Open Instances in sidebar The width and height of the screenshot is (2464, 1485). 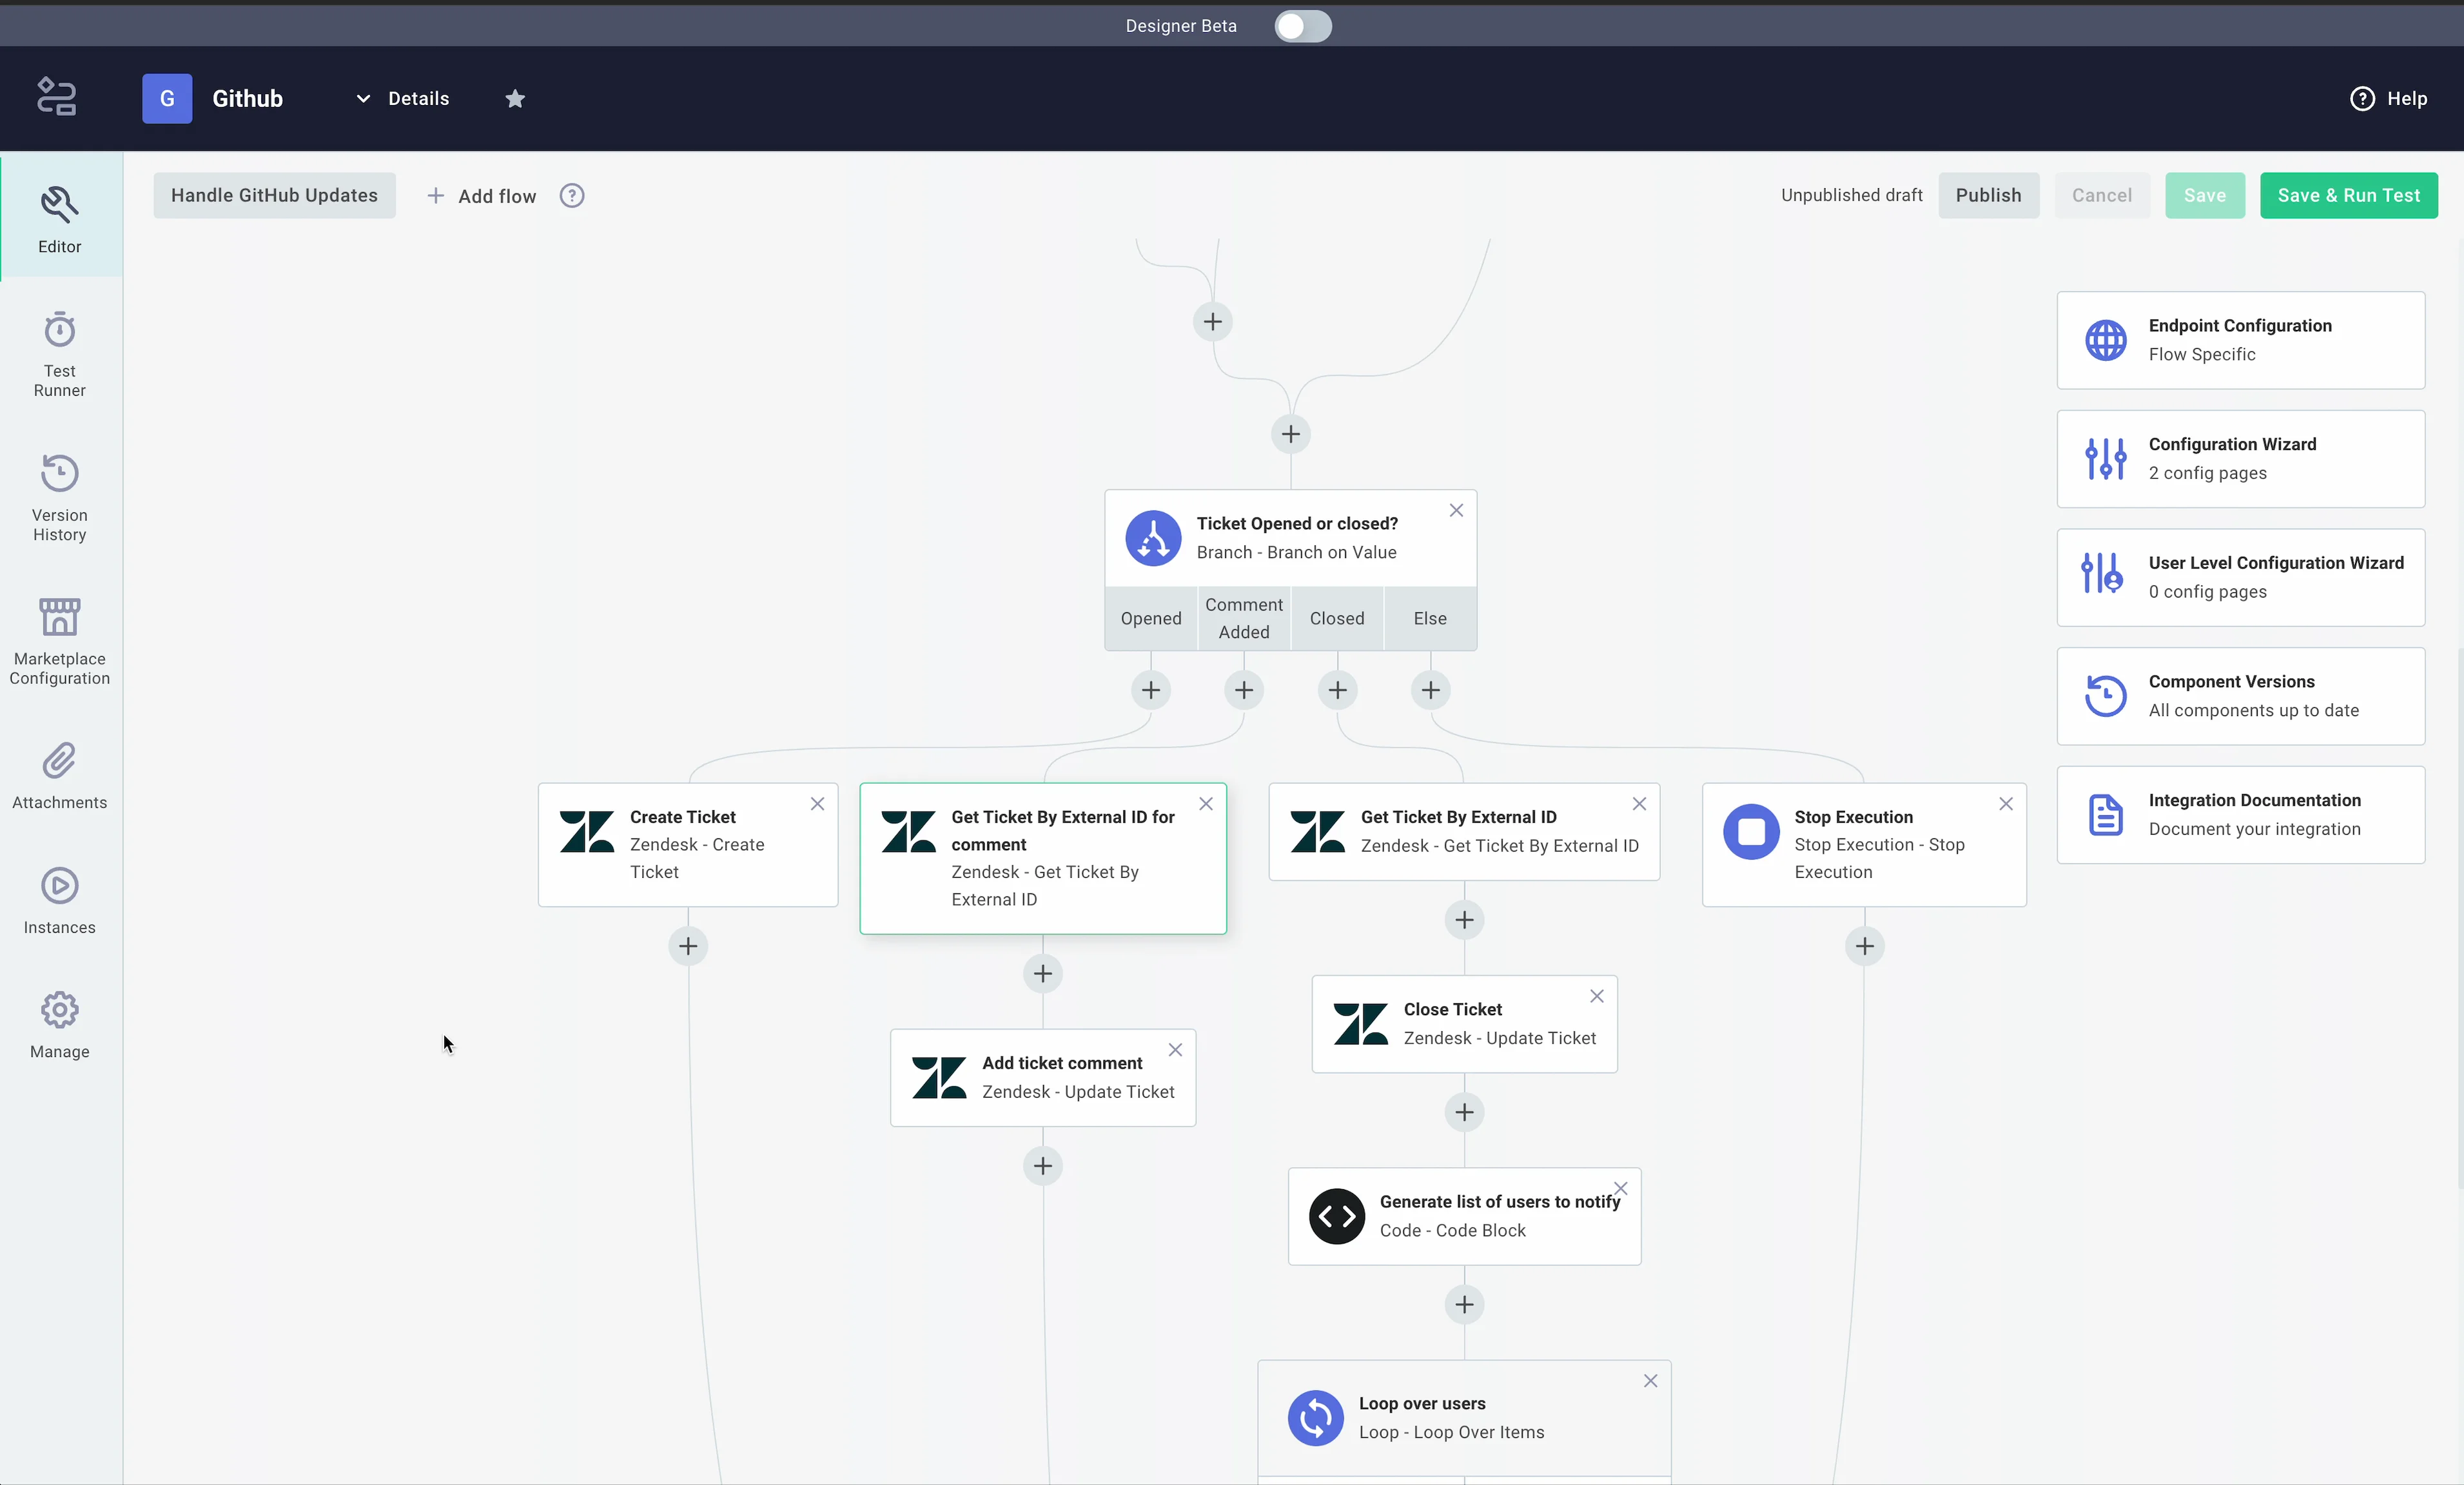pyautogui.click(x=60, y=901)
